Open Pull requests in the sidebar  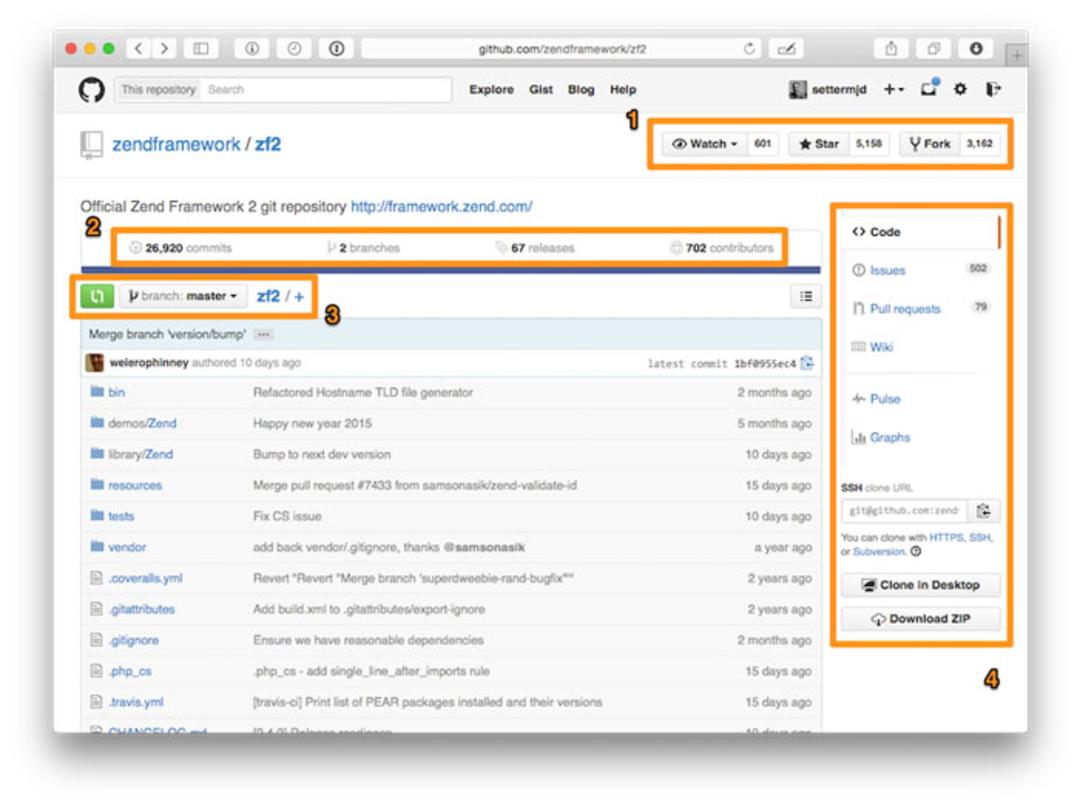tap(904, 308)
